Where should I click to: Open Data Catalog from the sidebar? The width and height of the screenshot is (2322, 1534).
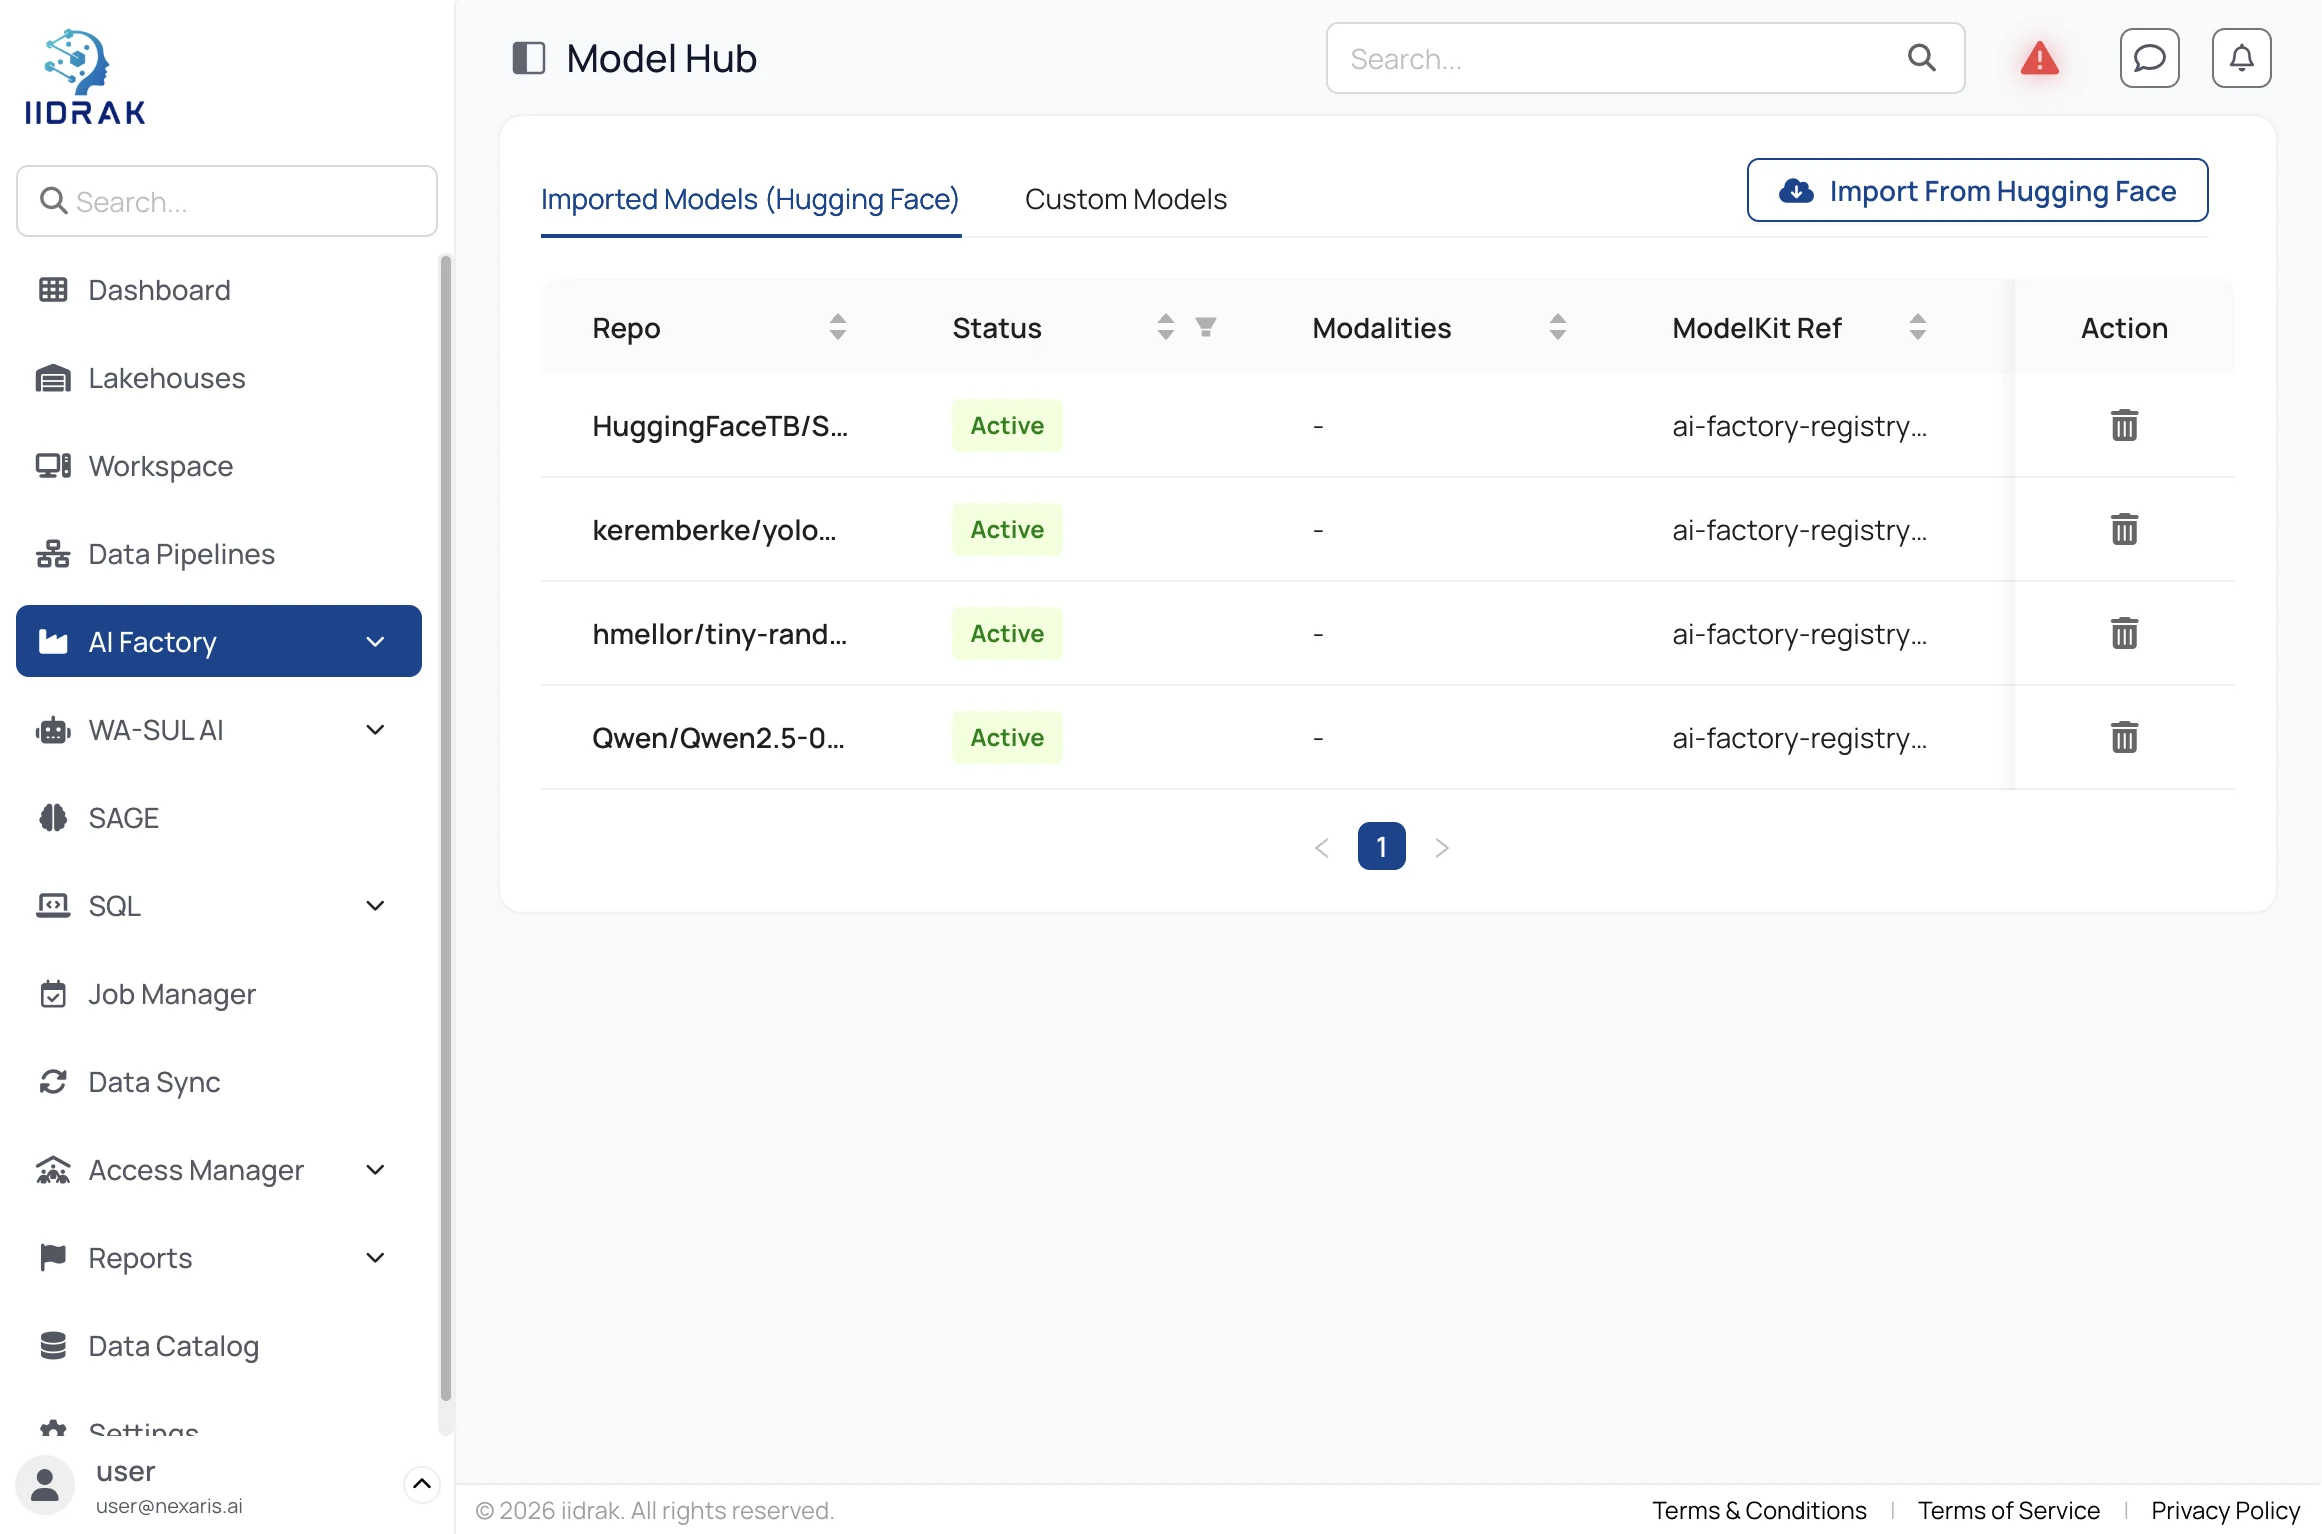click(x=219, y=1346)
